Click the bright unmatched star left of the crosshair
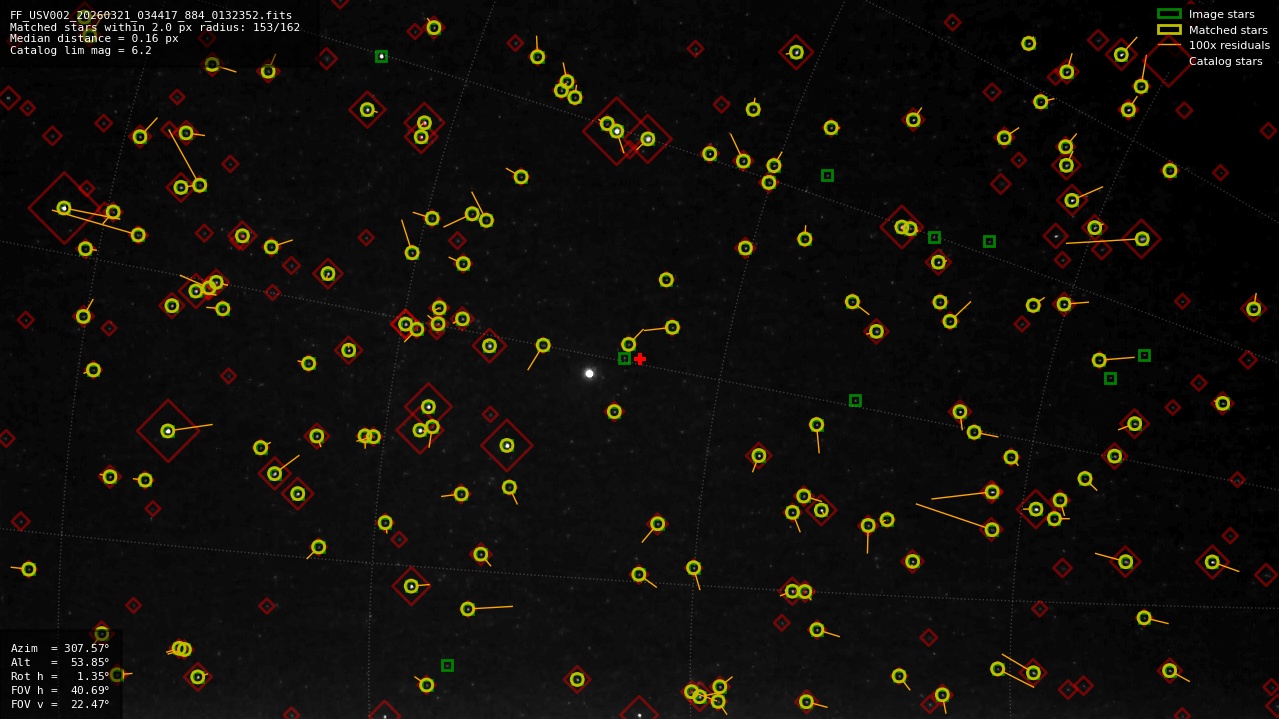The image size is (1279, 719). pyautogui.click(x=588, y=372)
